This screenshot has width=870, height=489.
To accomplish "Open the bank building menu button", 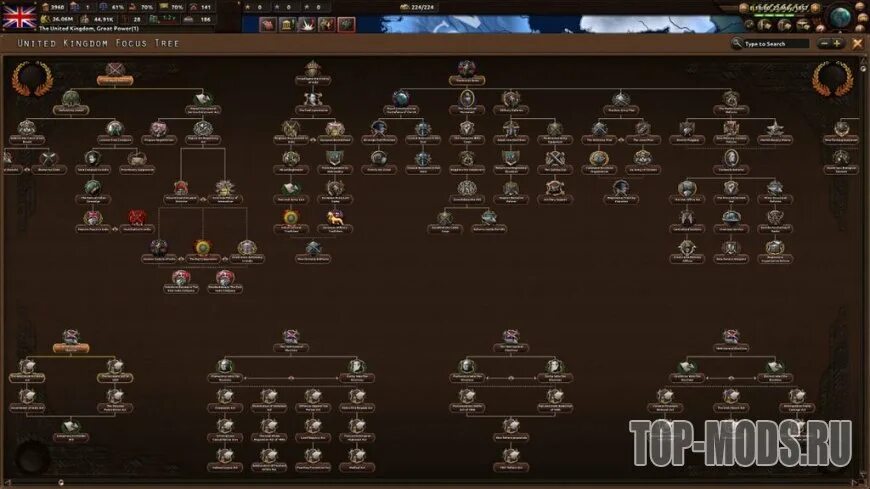I will 287,24.
